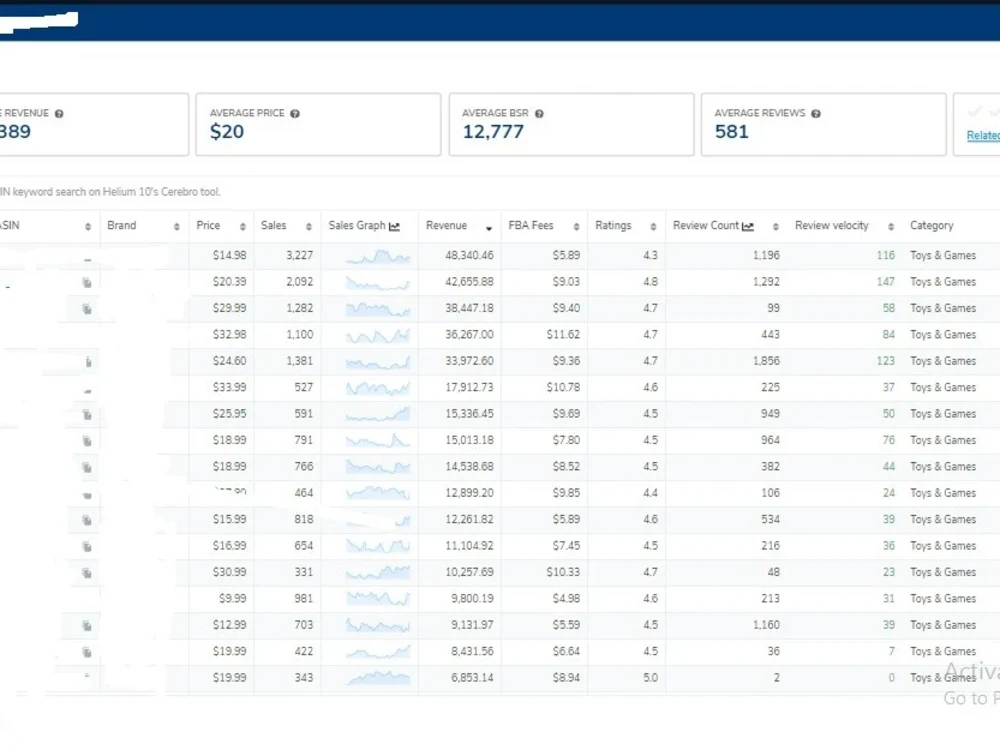
Task: Copy ASIN in the 422 sales row
Action: [x=87, y=652]
